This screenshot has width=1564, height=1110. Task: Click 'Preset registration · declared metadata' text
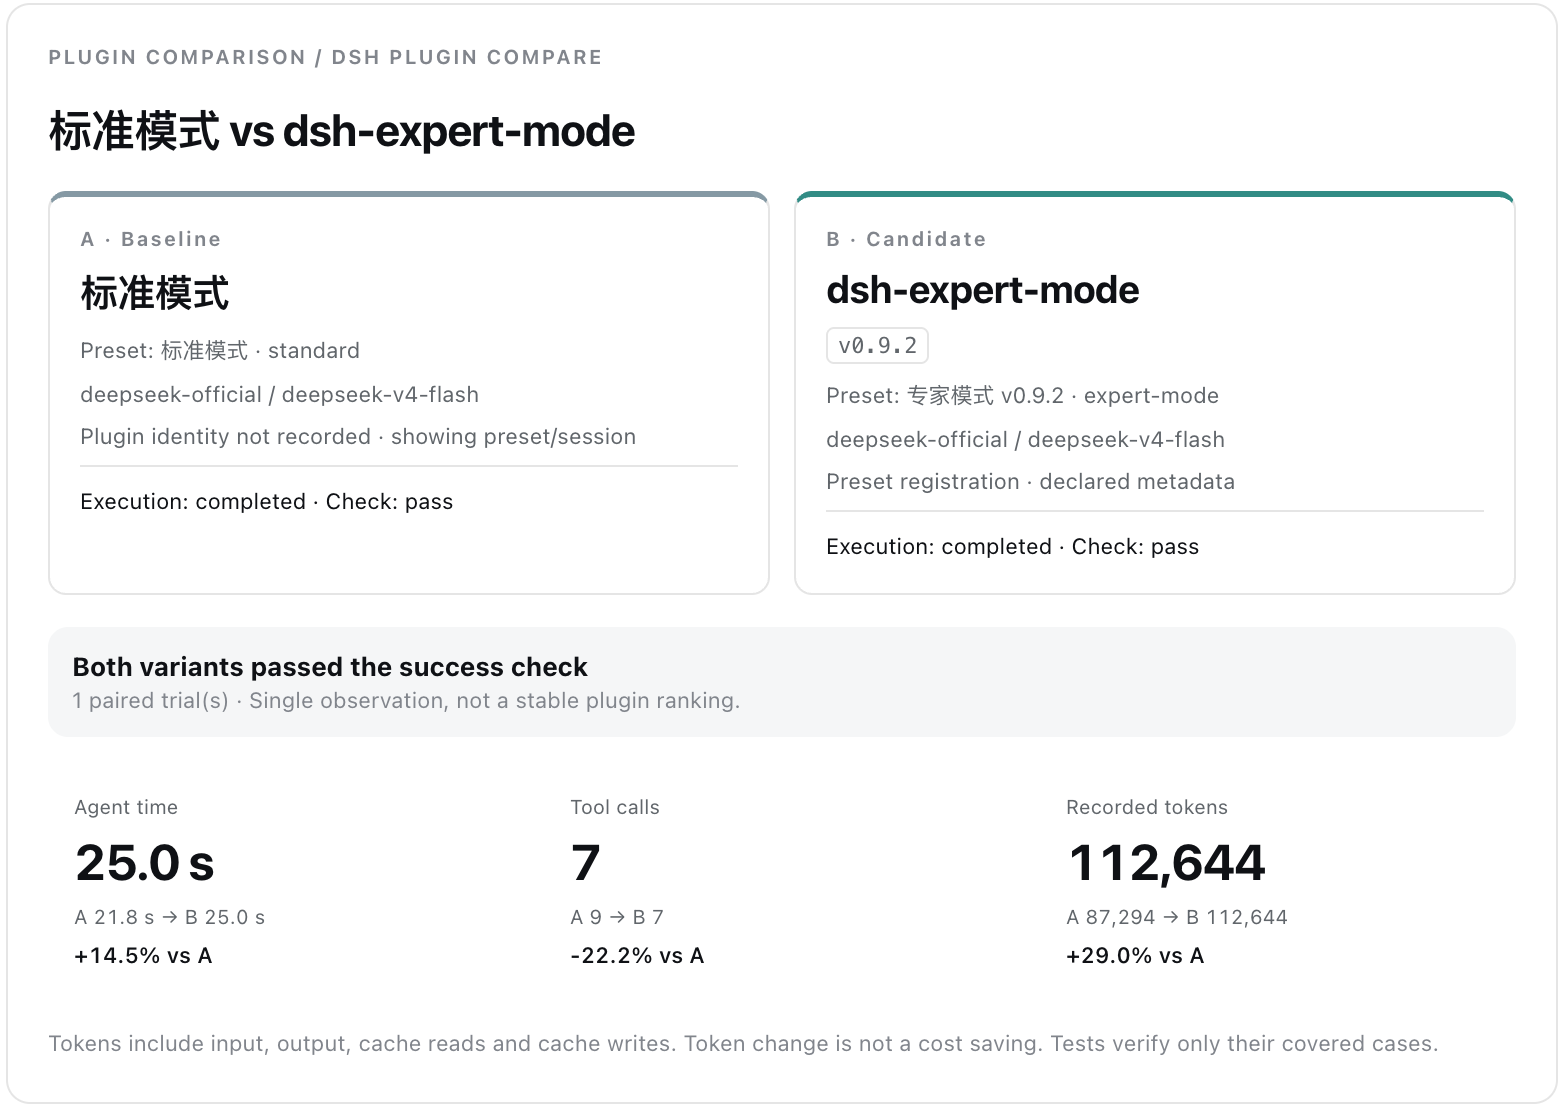(1030, 482)
